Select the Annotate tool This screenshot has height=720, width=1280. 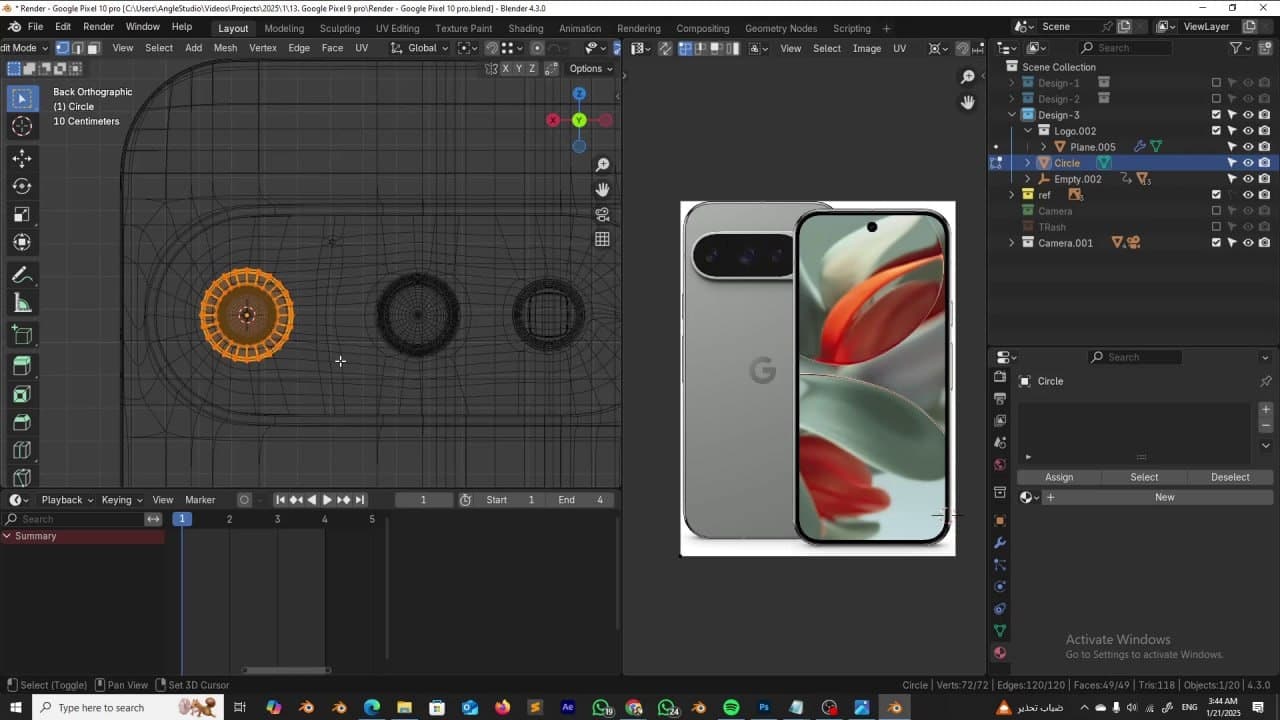[x=22, y=275]
